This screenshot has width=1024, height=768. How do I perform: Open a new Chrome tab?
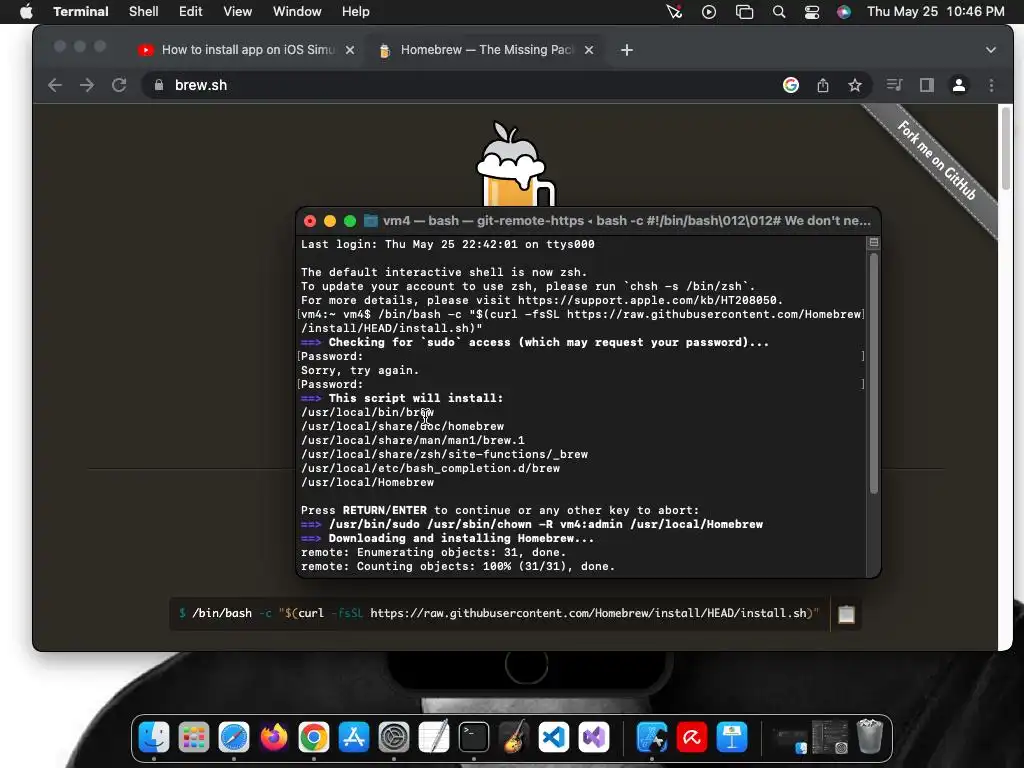[x=626, y=50]
